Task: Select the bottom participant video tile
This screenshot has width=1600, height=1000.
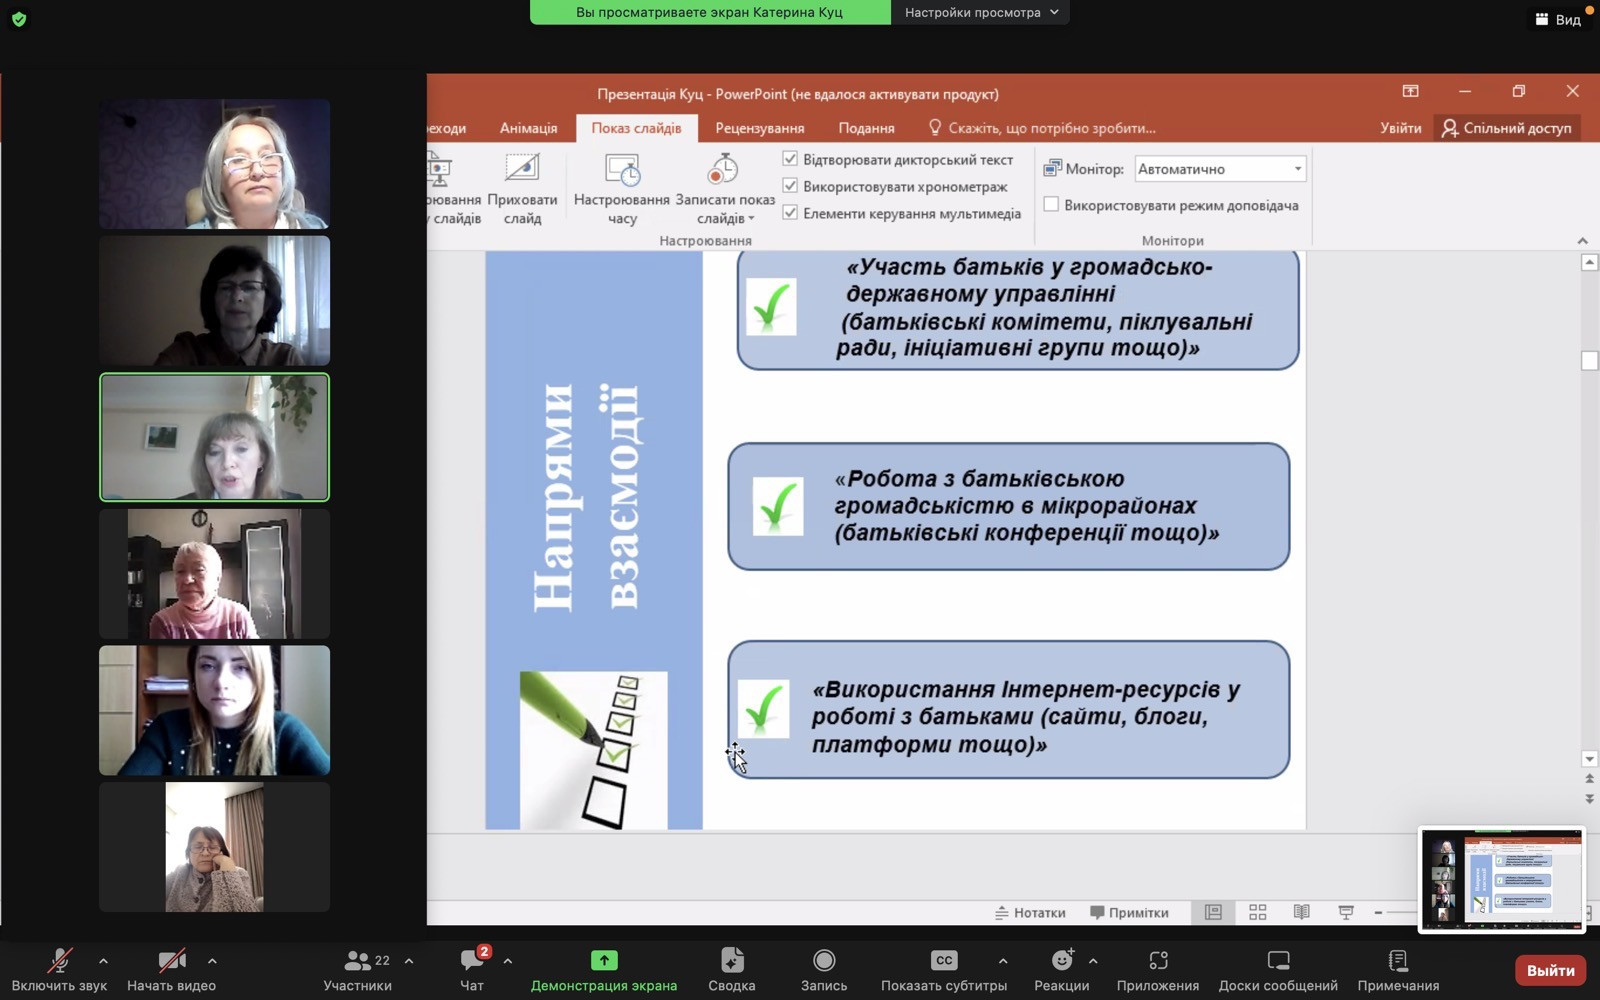Action: 214,847
